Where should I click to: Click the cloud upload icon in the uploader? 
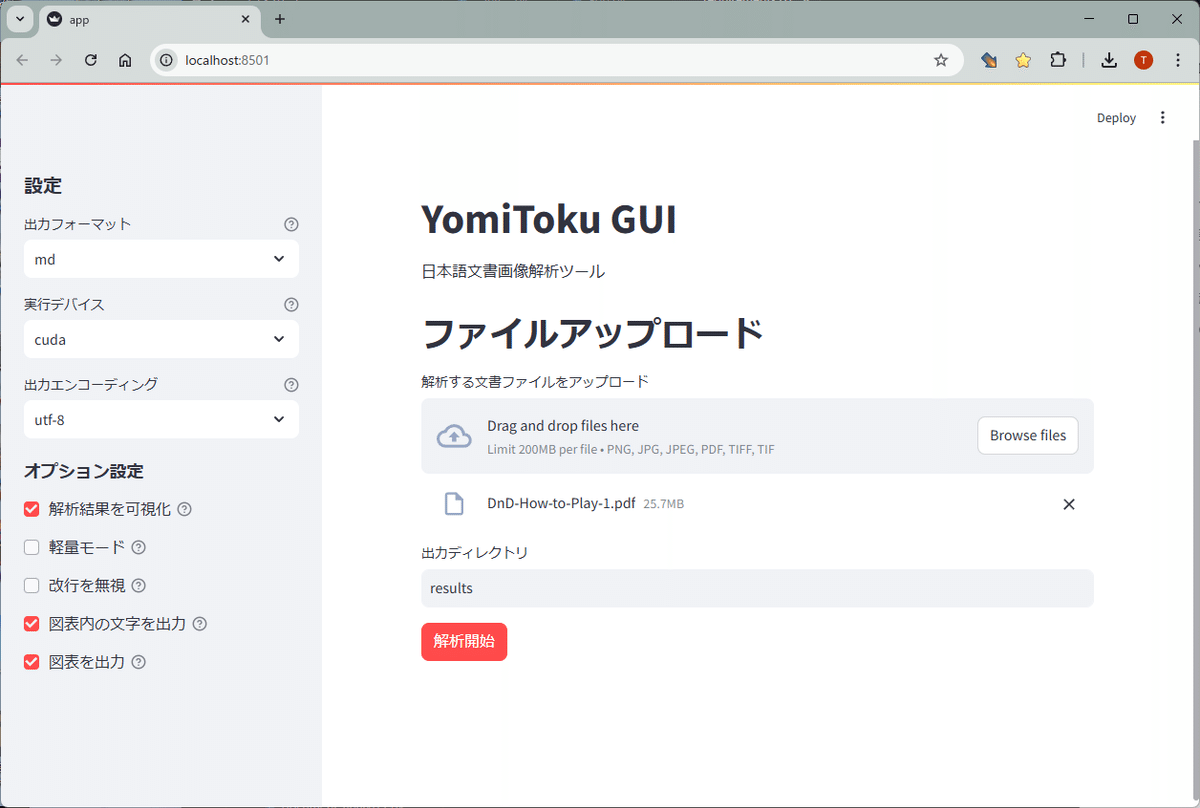pos(454,435)
